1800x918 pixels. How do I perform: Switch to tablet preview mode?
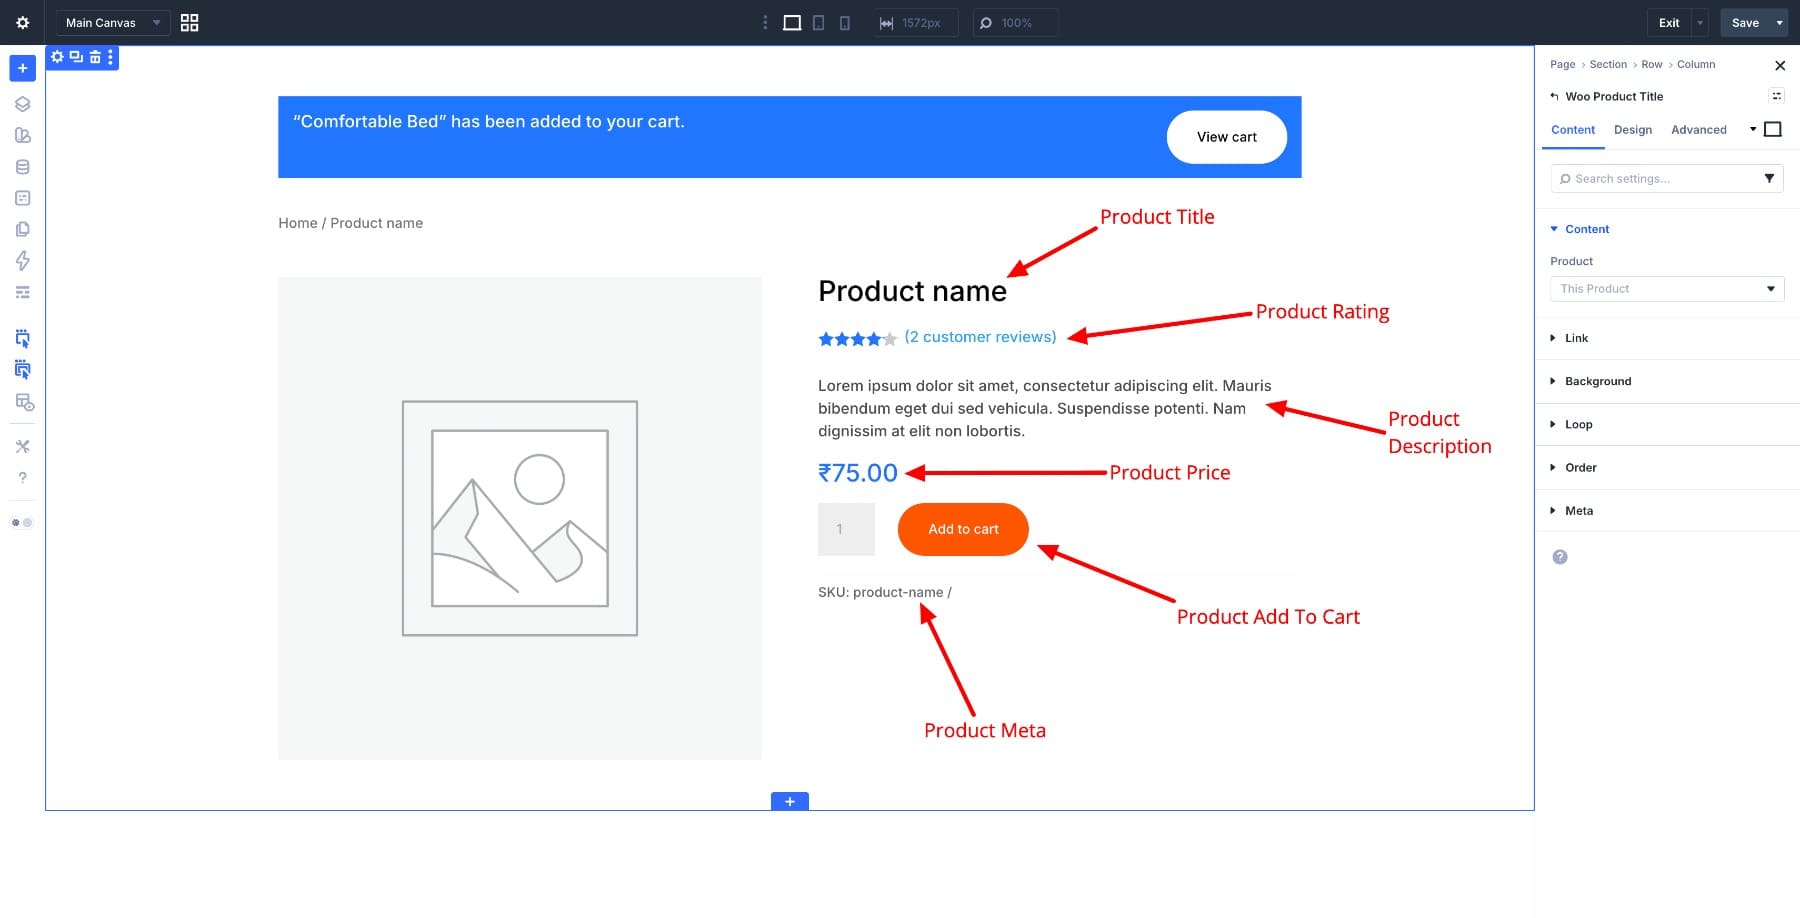[x=819, y=22]
